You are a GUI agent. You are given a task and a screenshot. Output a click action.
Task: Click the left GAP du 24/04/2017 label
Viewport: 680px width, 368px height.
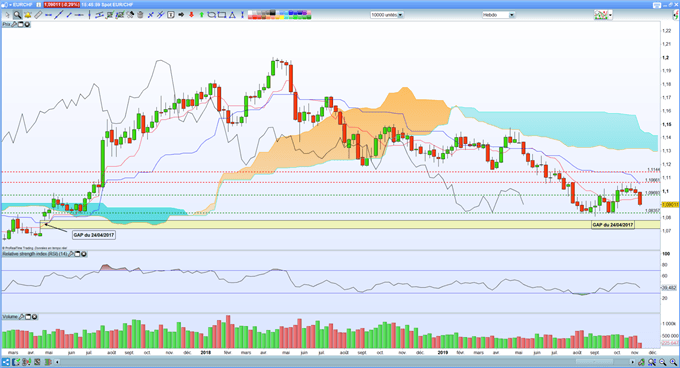click(94, 235)
